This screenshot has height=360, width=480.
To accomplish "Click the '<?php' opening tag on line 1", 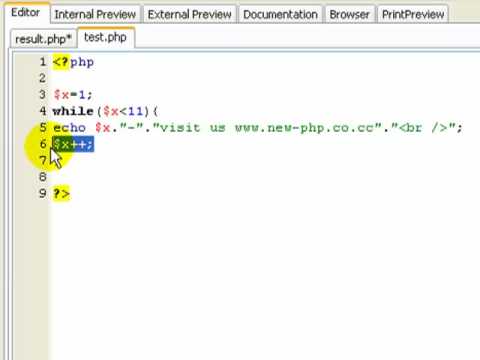I will tap(73, 62).
